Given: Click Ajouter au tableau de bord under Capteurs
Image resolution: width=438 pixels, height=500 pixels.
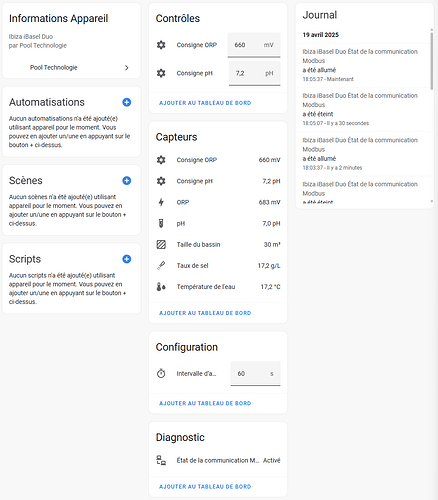Looking at the screenshot, I should (x=205, y=313).
